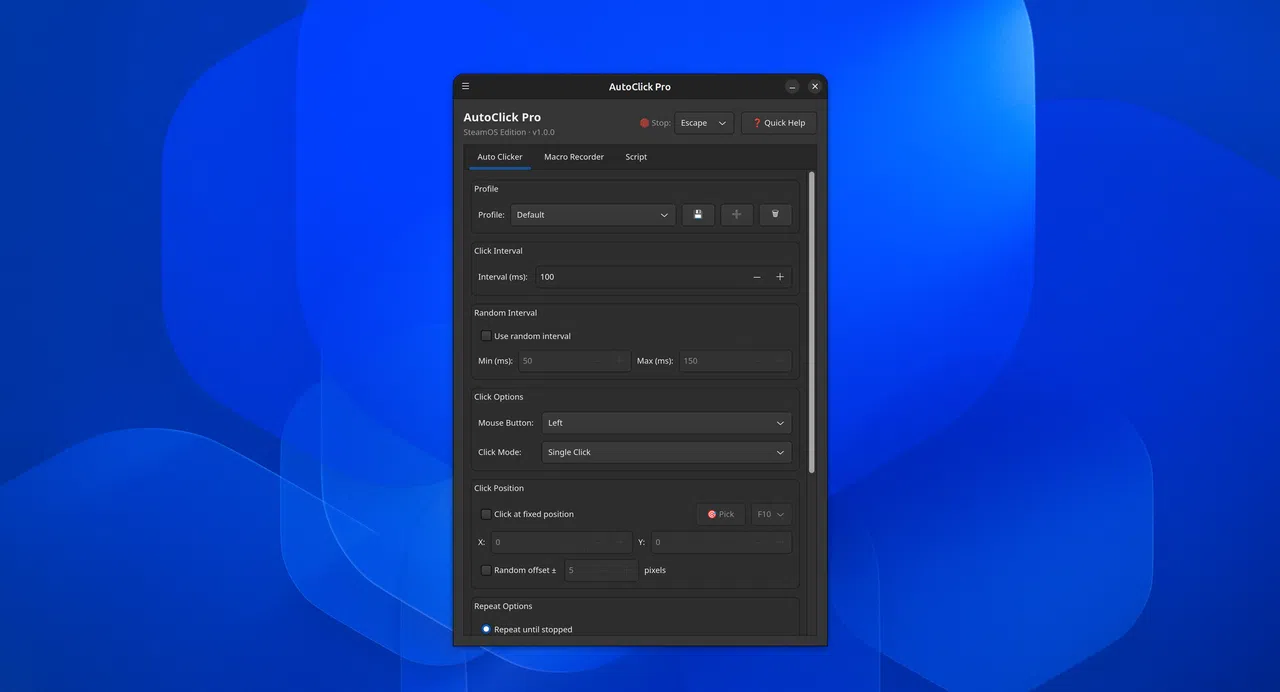The image size is (1280, 692).
Task: Switch to the Script tab
Action: pyautogui.click(x=636, y=157)
